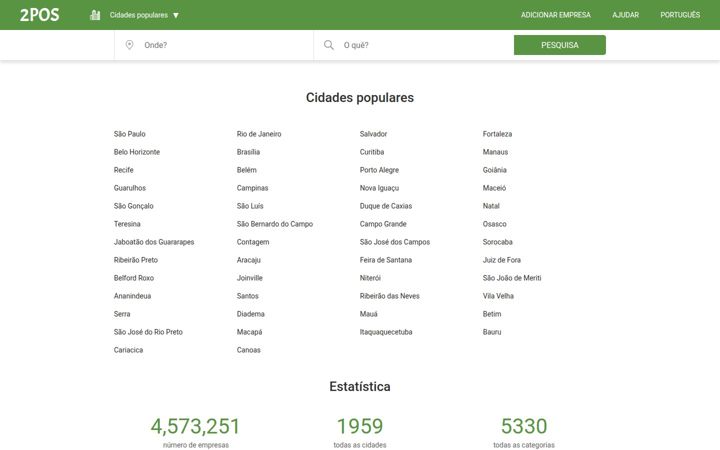Visit the Ribeirão Preto page
The height and width of the screenshot is (450, 720).
coord(135,260)
